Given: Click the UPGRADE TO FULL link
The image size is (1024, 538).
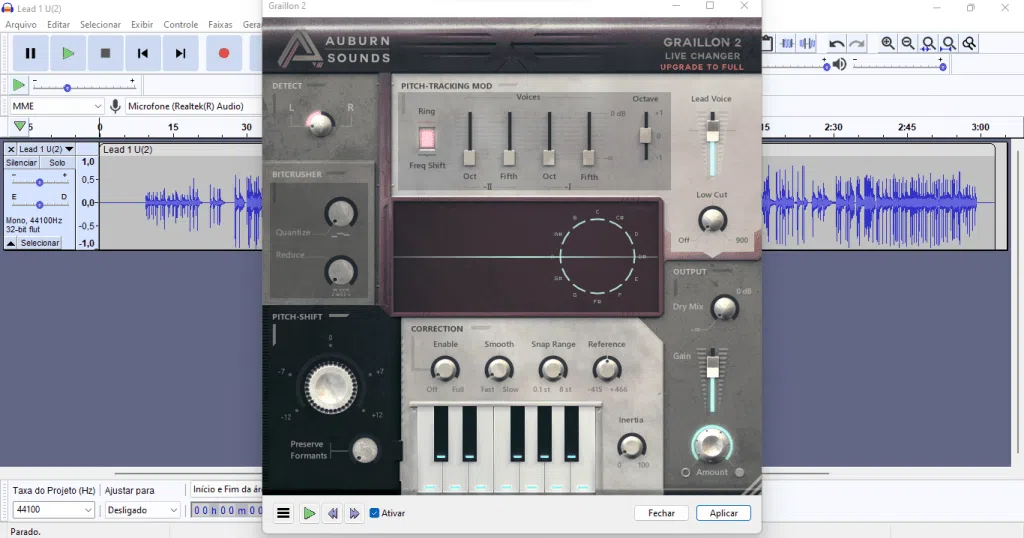Looking at the screenshot, I should click(701, 67).
